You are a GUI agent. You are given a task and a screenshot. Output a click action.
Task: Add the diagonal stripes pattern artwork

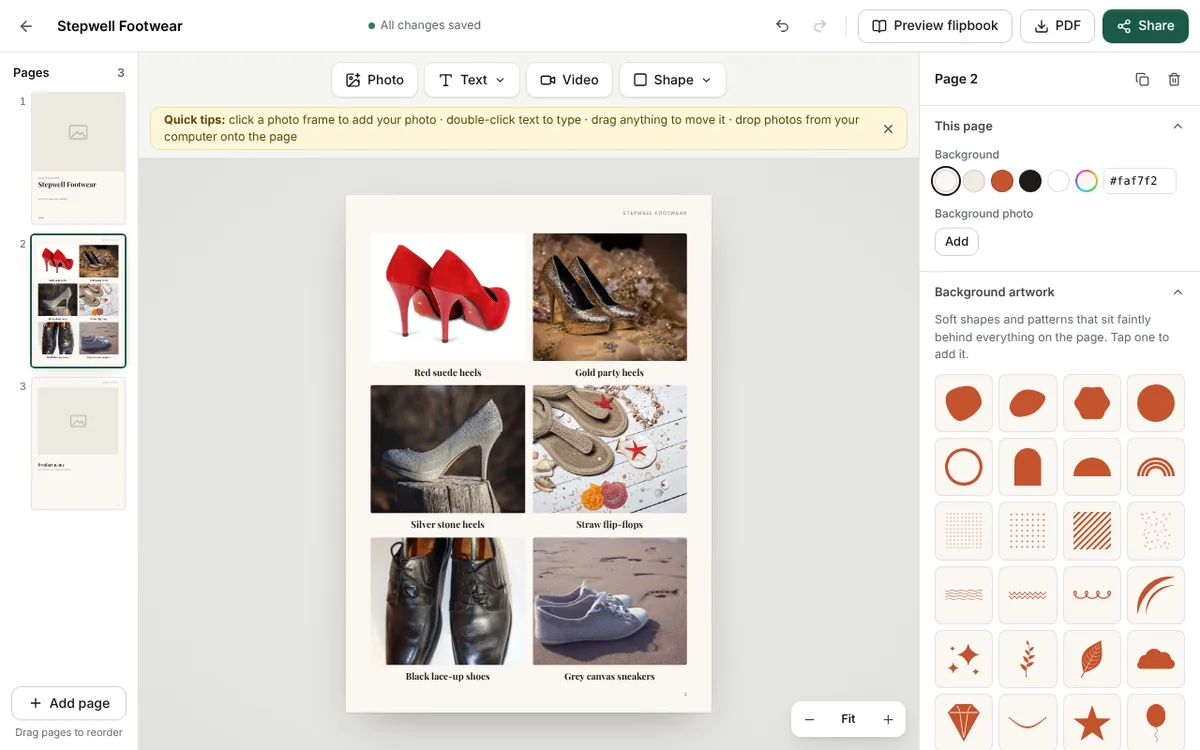pos(1092,531)
